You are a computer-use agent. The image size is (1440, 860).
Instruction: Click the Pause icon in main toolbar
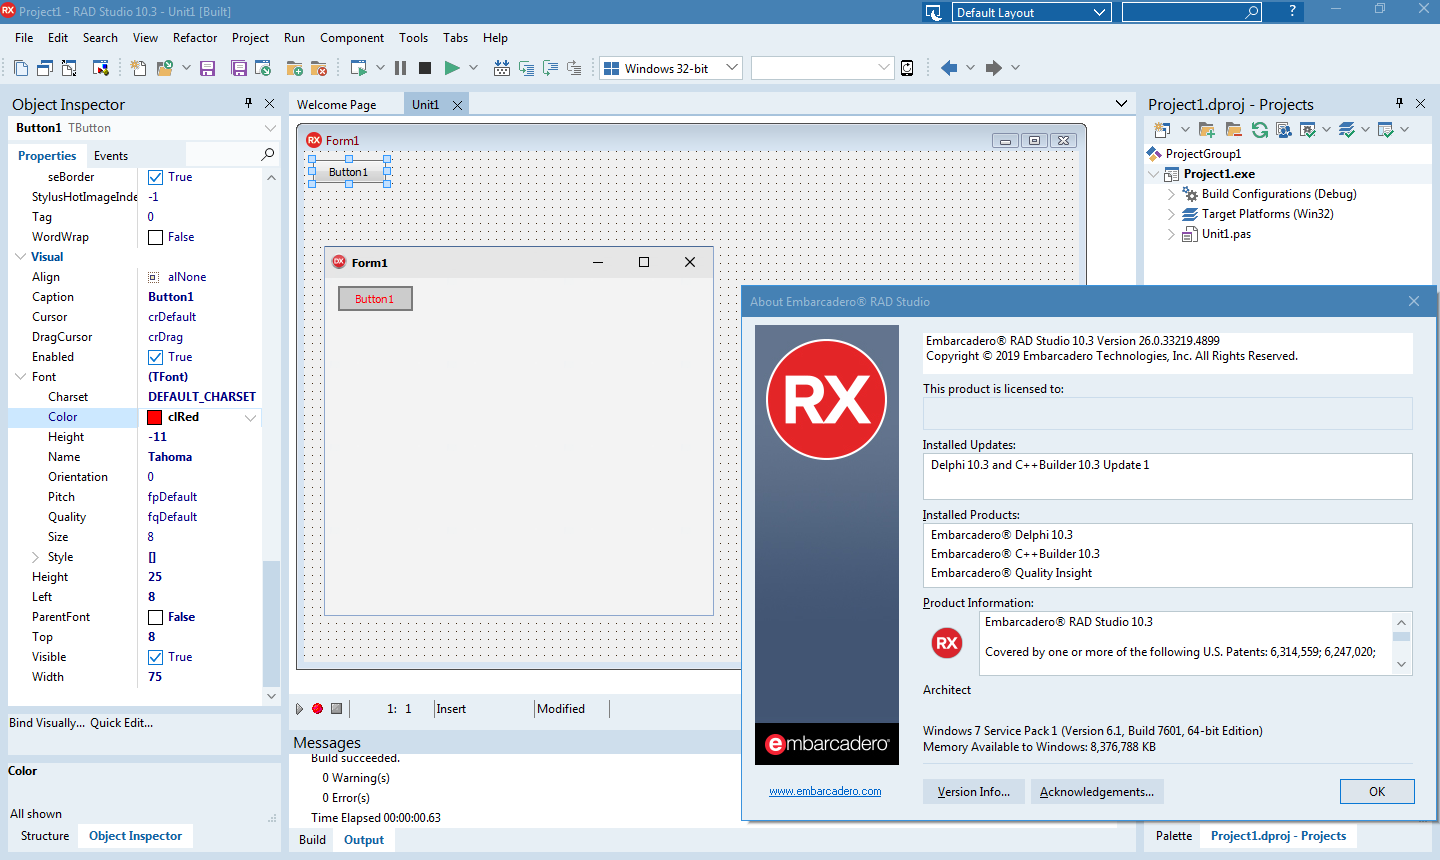(400, 68)
